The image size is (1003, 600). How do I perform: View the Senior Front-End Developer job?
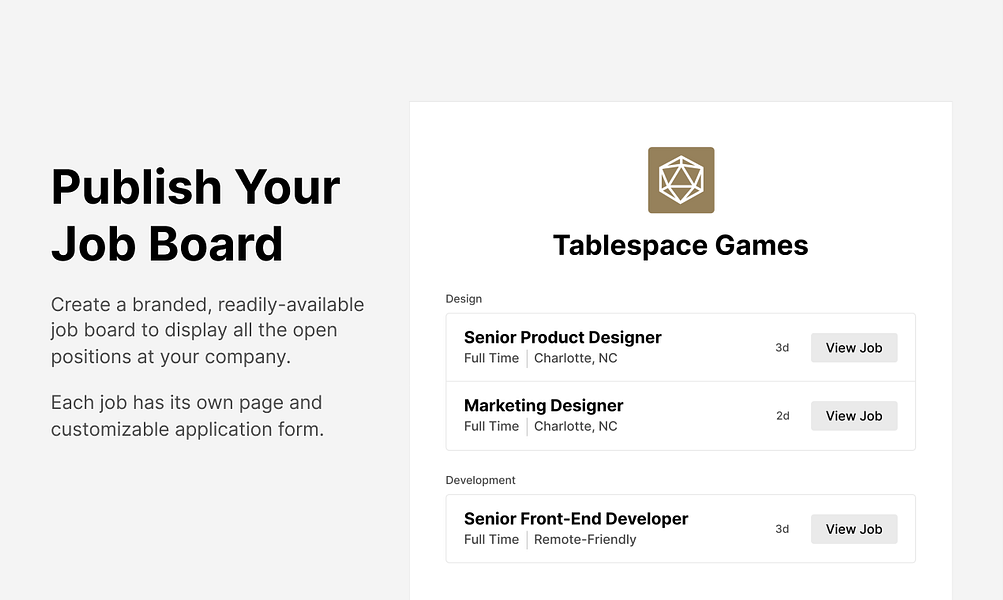[x=854, y=529]
